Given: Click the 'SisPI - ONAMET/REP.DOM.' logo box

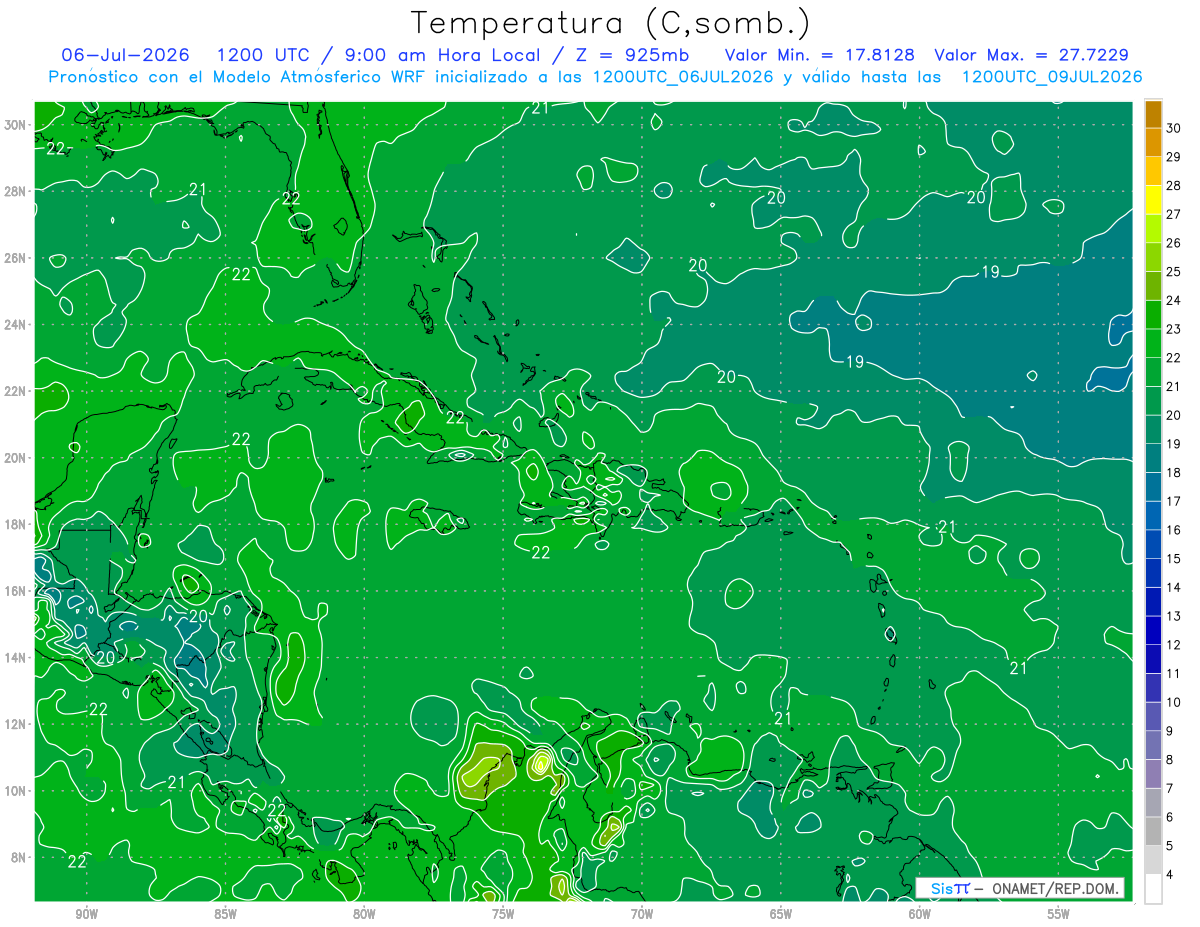Looking at the screenshot, I should tap(1019, 888).
